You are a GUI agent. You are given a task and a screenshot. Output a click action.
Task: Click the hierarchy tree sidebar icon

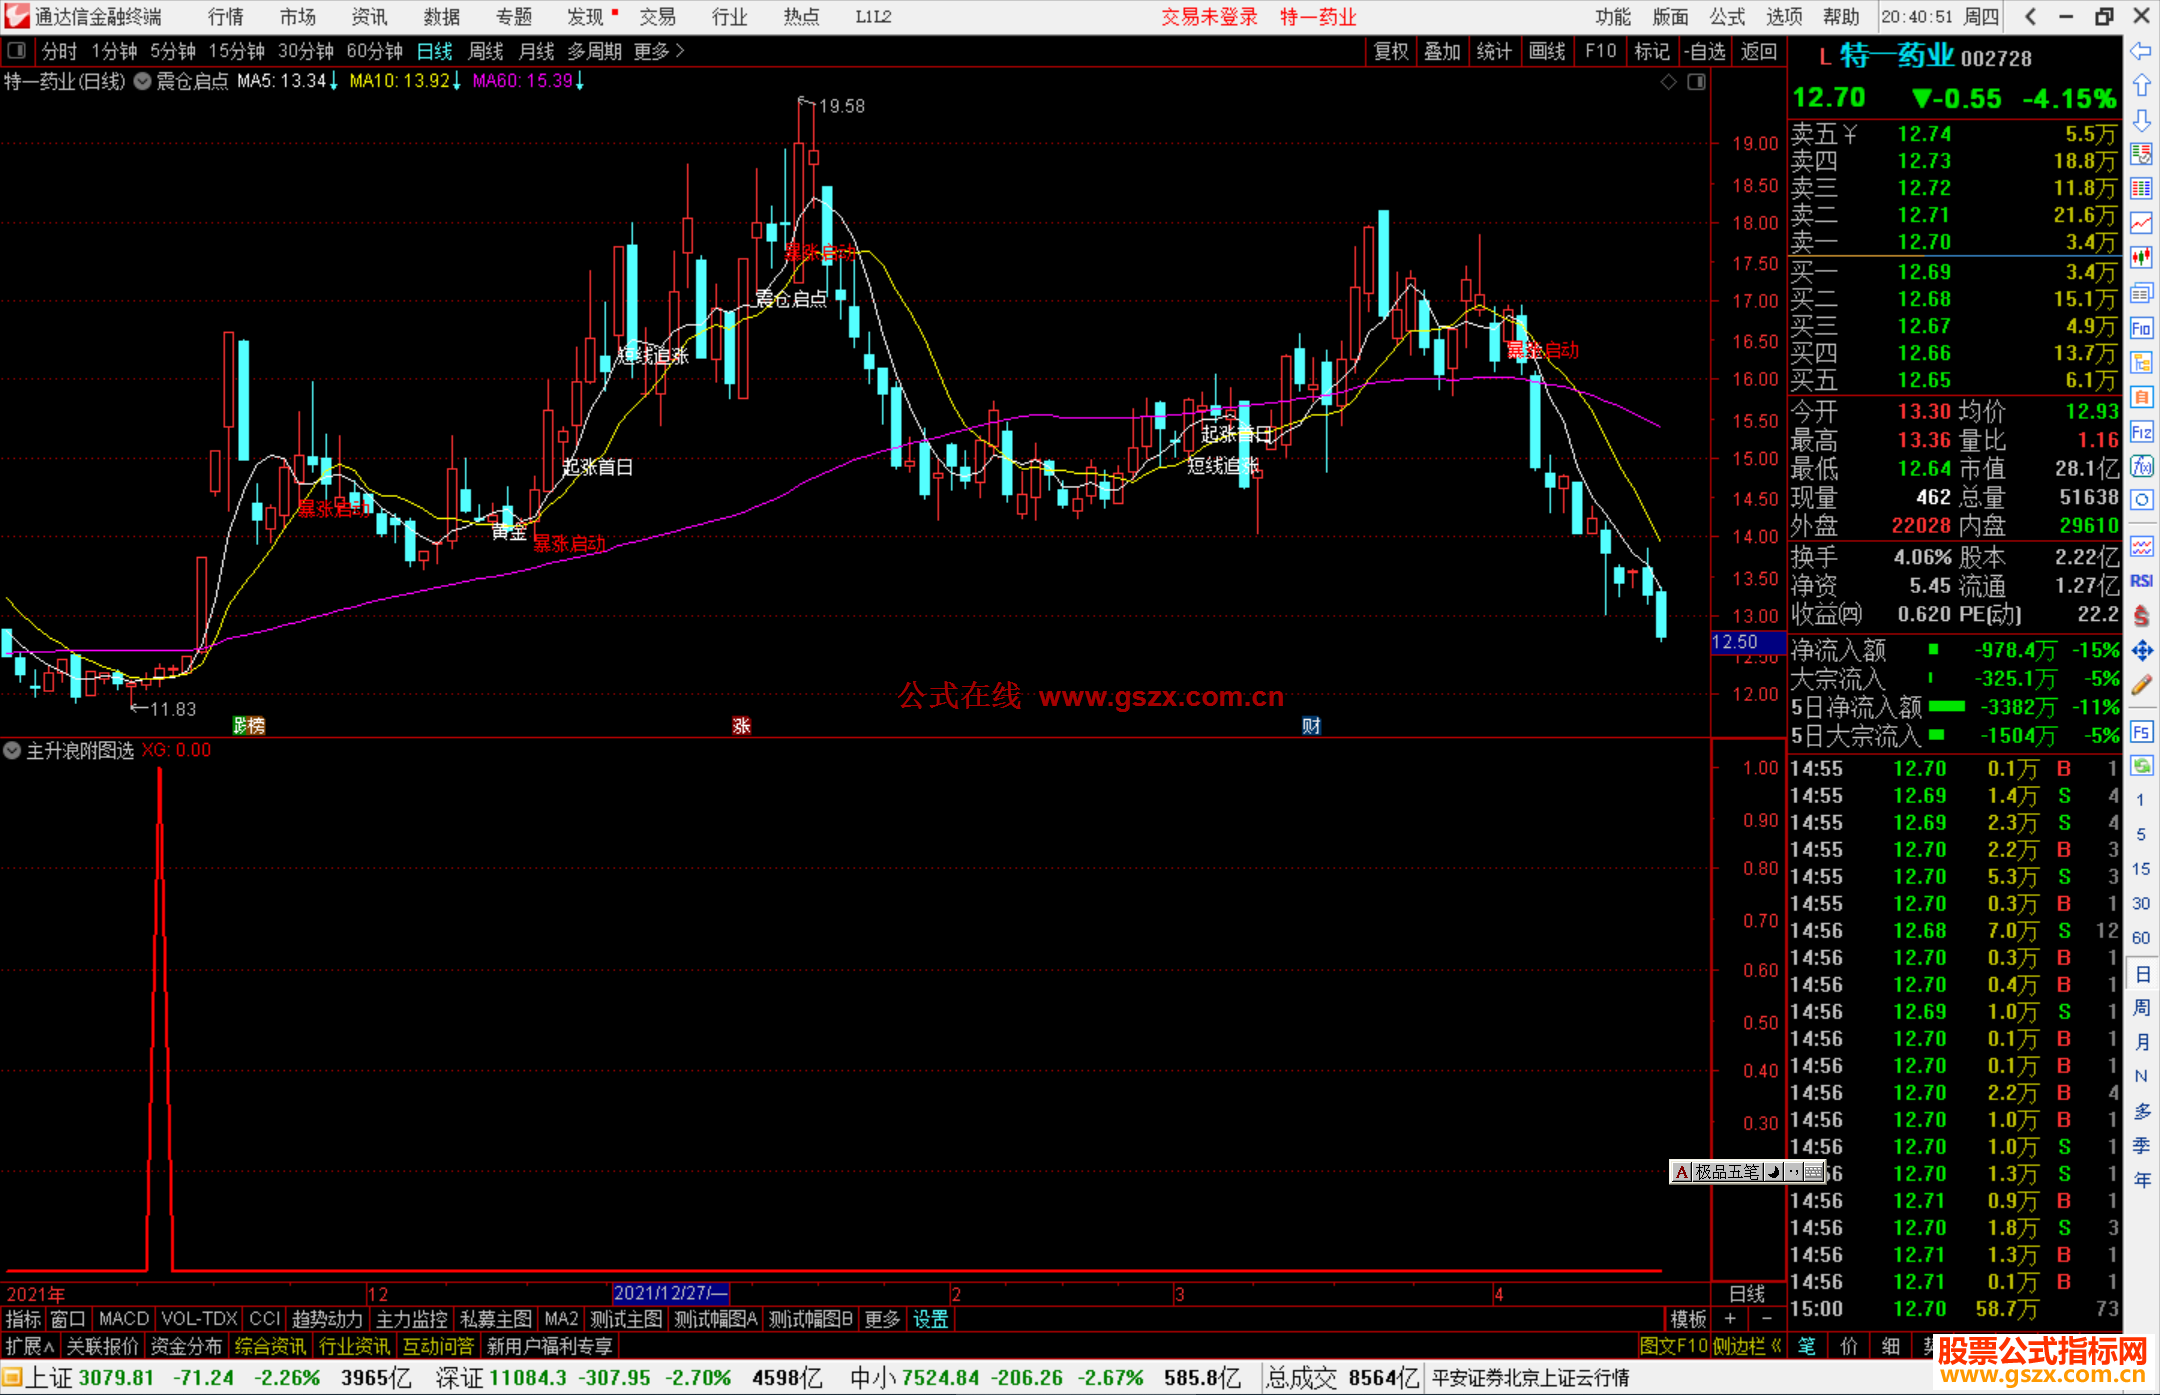tap(2141, 362)
